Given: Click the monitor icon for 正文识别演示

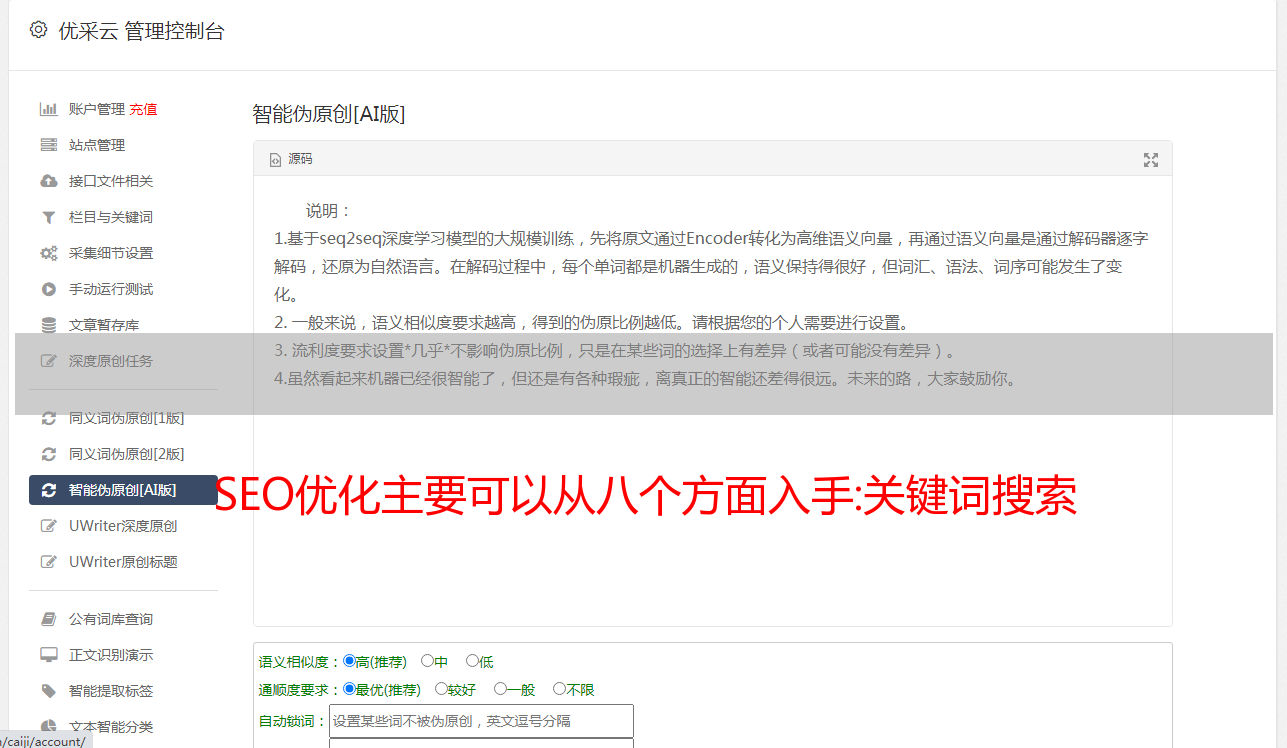Looking at the screenshot, I should (48, 655).
